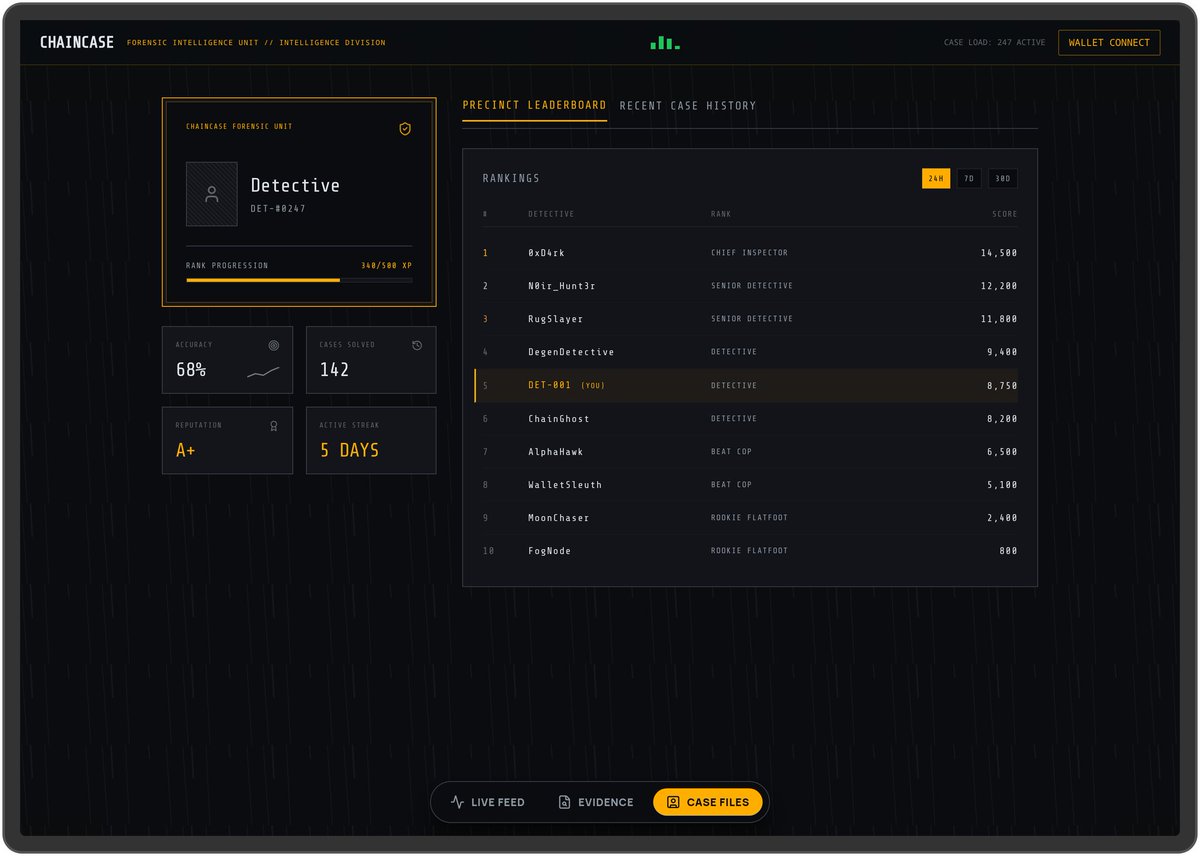The height and width of the screenshot is (856, 1200).
Task: Click the Detective column header
Action: coord(551,214)
